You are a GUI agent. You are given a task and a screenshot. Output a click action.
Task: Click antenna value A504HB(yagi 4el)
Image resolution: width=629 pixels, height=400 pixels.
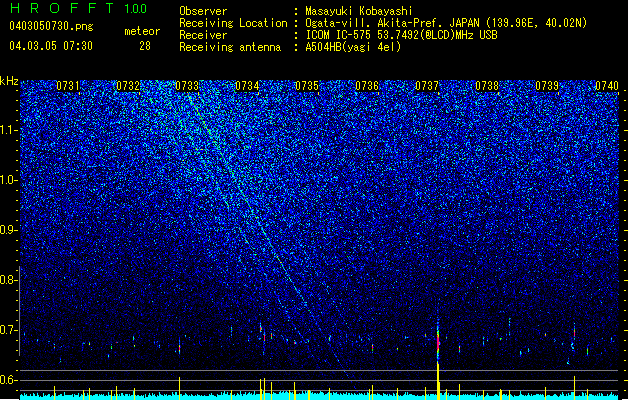click(353, 47)
